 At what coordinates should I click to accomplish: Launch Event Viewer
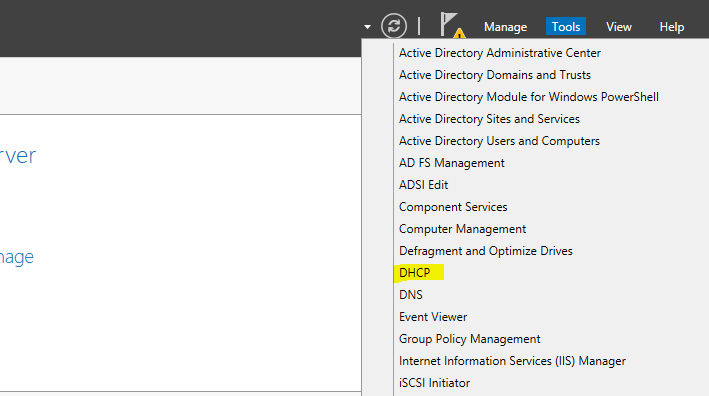pos(433,317)
